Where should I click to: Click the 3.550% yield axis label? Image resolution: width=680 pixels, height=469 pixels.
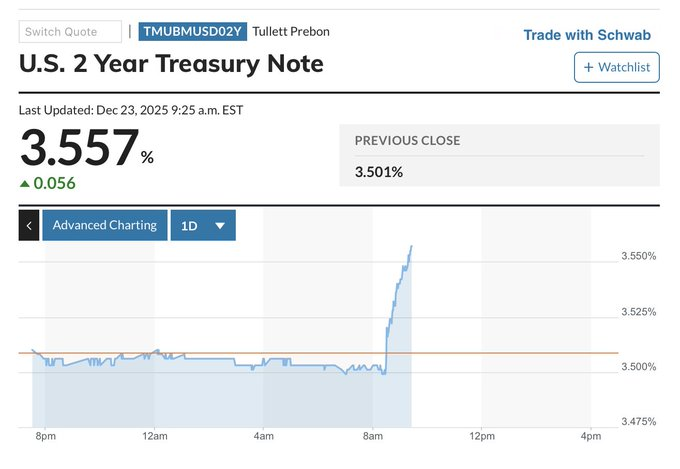pos(638,257)
